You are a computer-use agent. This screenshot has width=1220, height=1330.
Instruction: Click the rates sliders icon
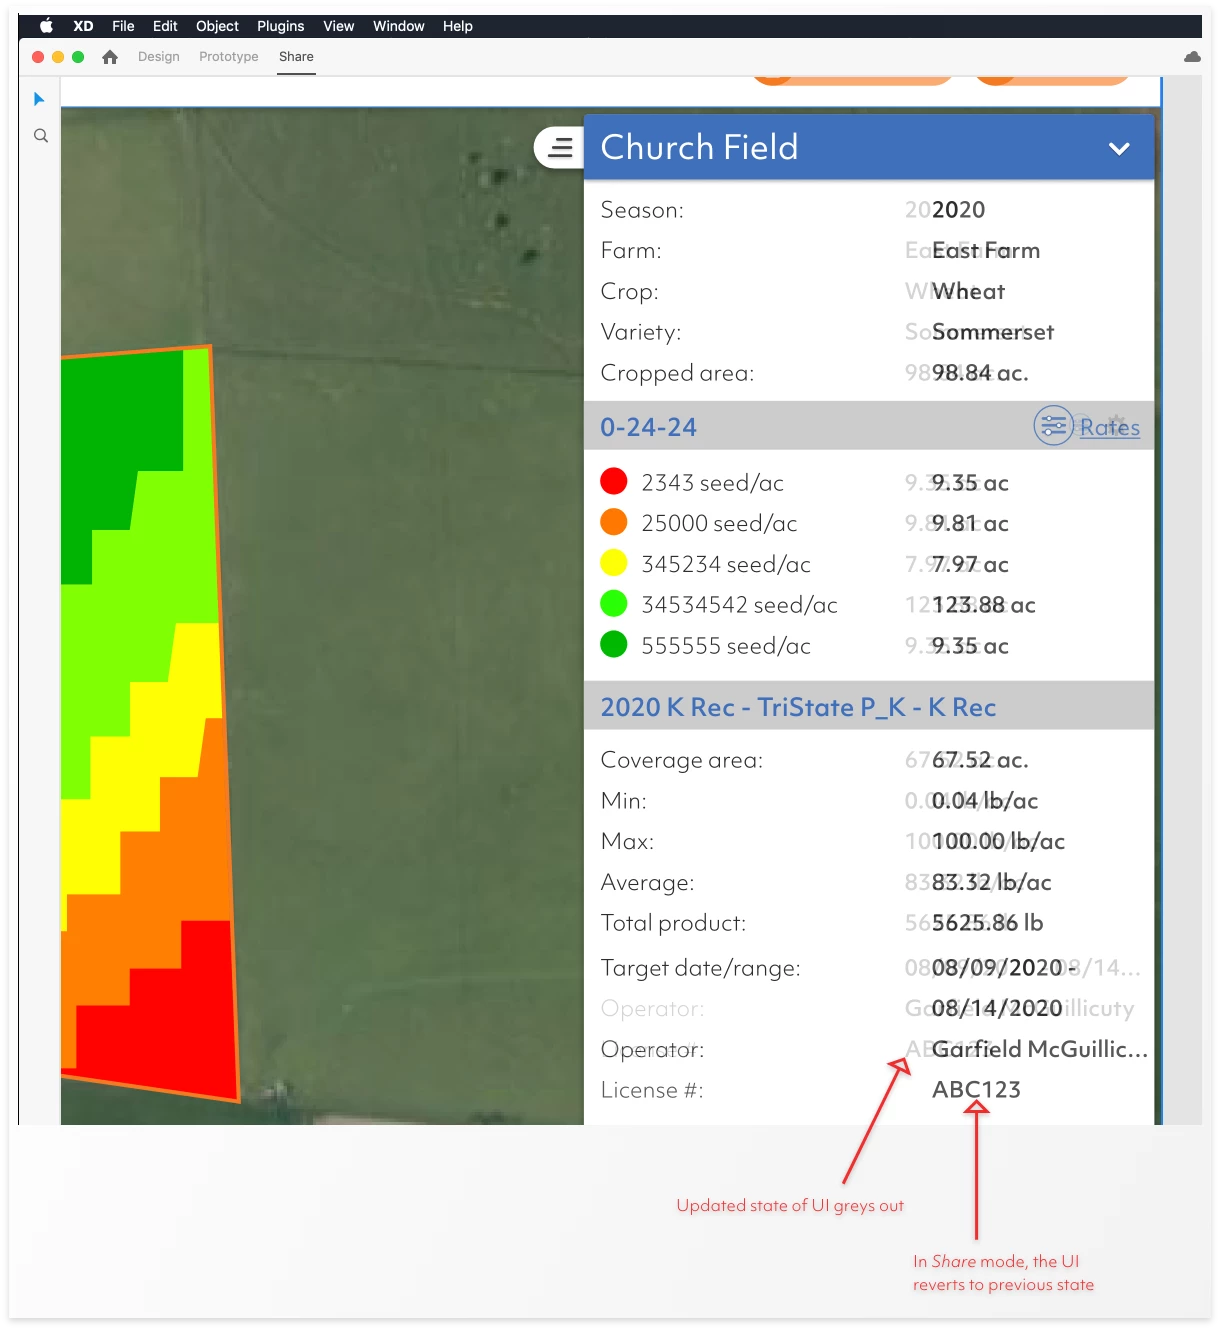point(1053,426)
